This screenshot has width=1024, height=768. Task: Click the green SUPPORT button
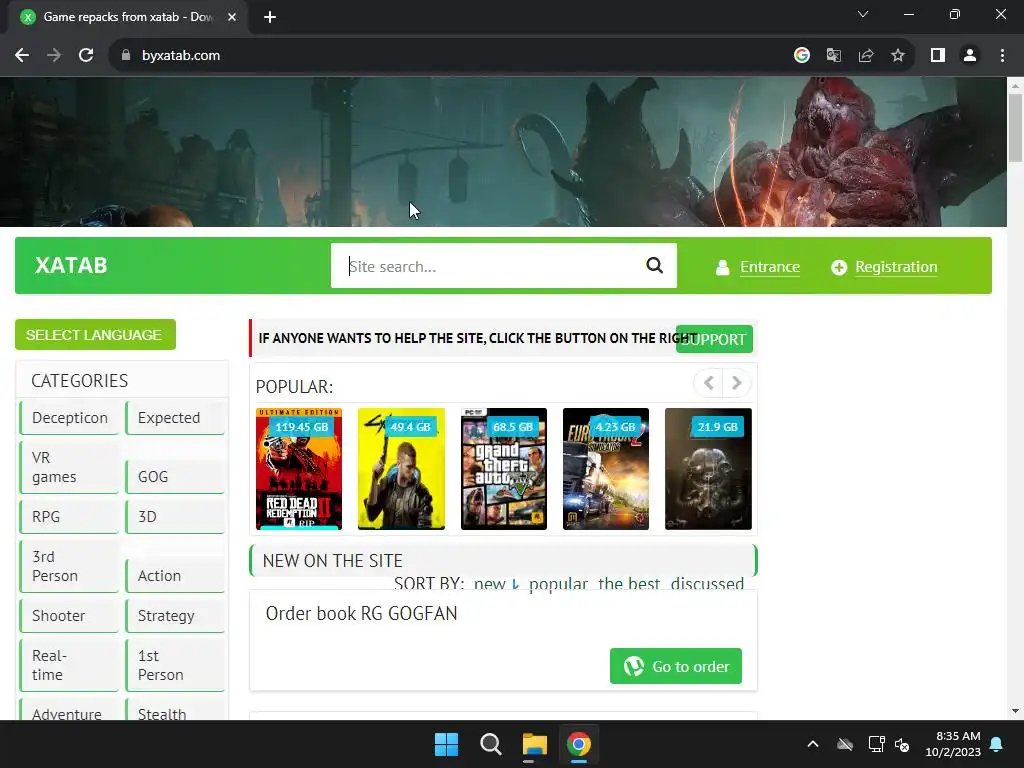714,339
